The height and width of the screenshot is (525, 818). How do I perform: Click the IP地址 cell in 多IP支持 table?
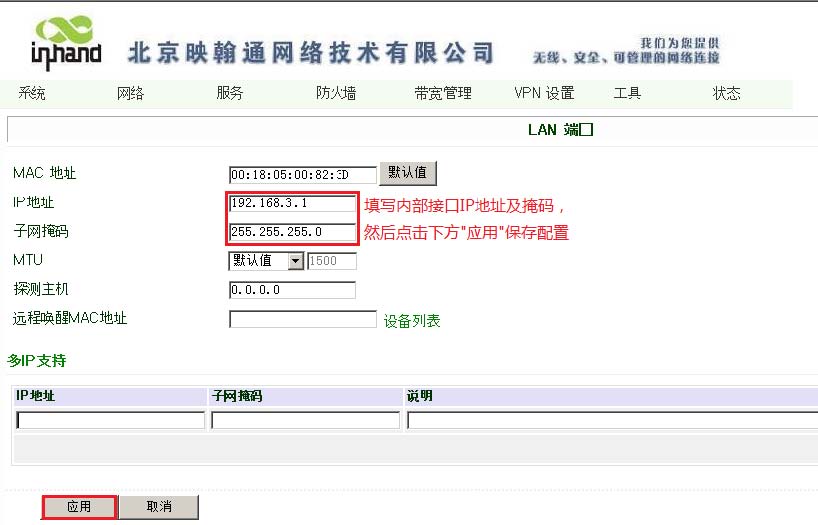pyautogui.click(x=110, y=421)
